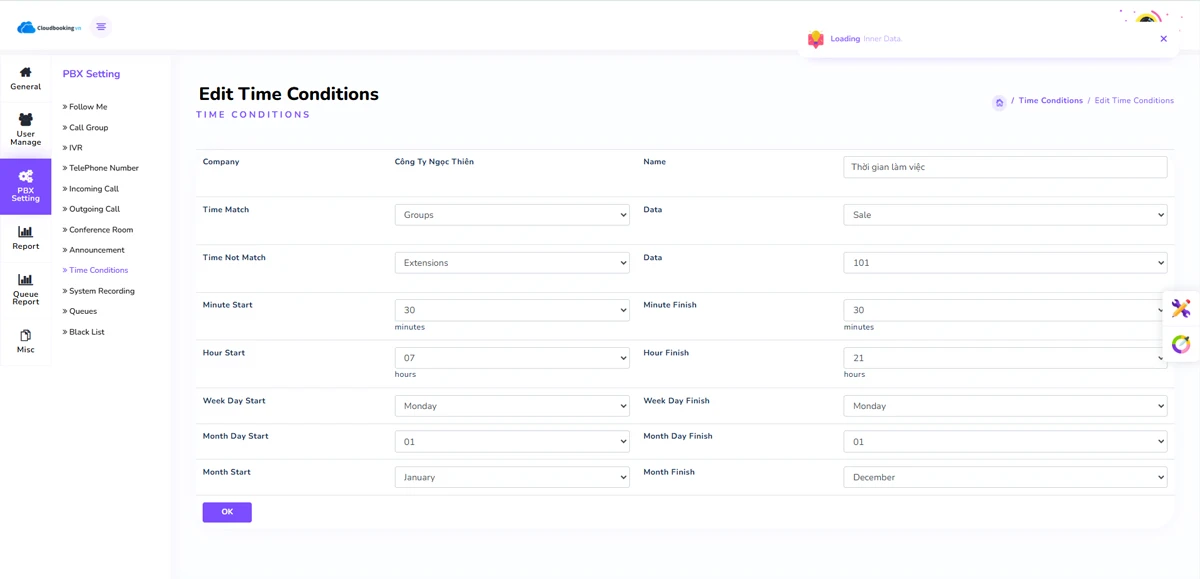Expand the Time Match dropdown

(x=512, y=215)
